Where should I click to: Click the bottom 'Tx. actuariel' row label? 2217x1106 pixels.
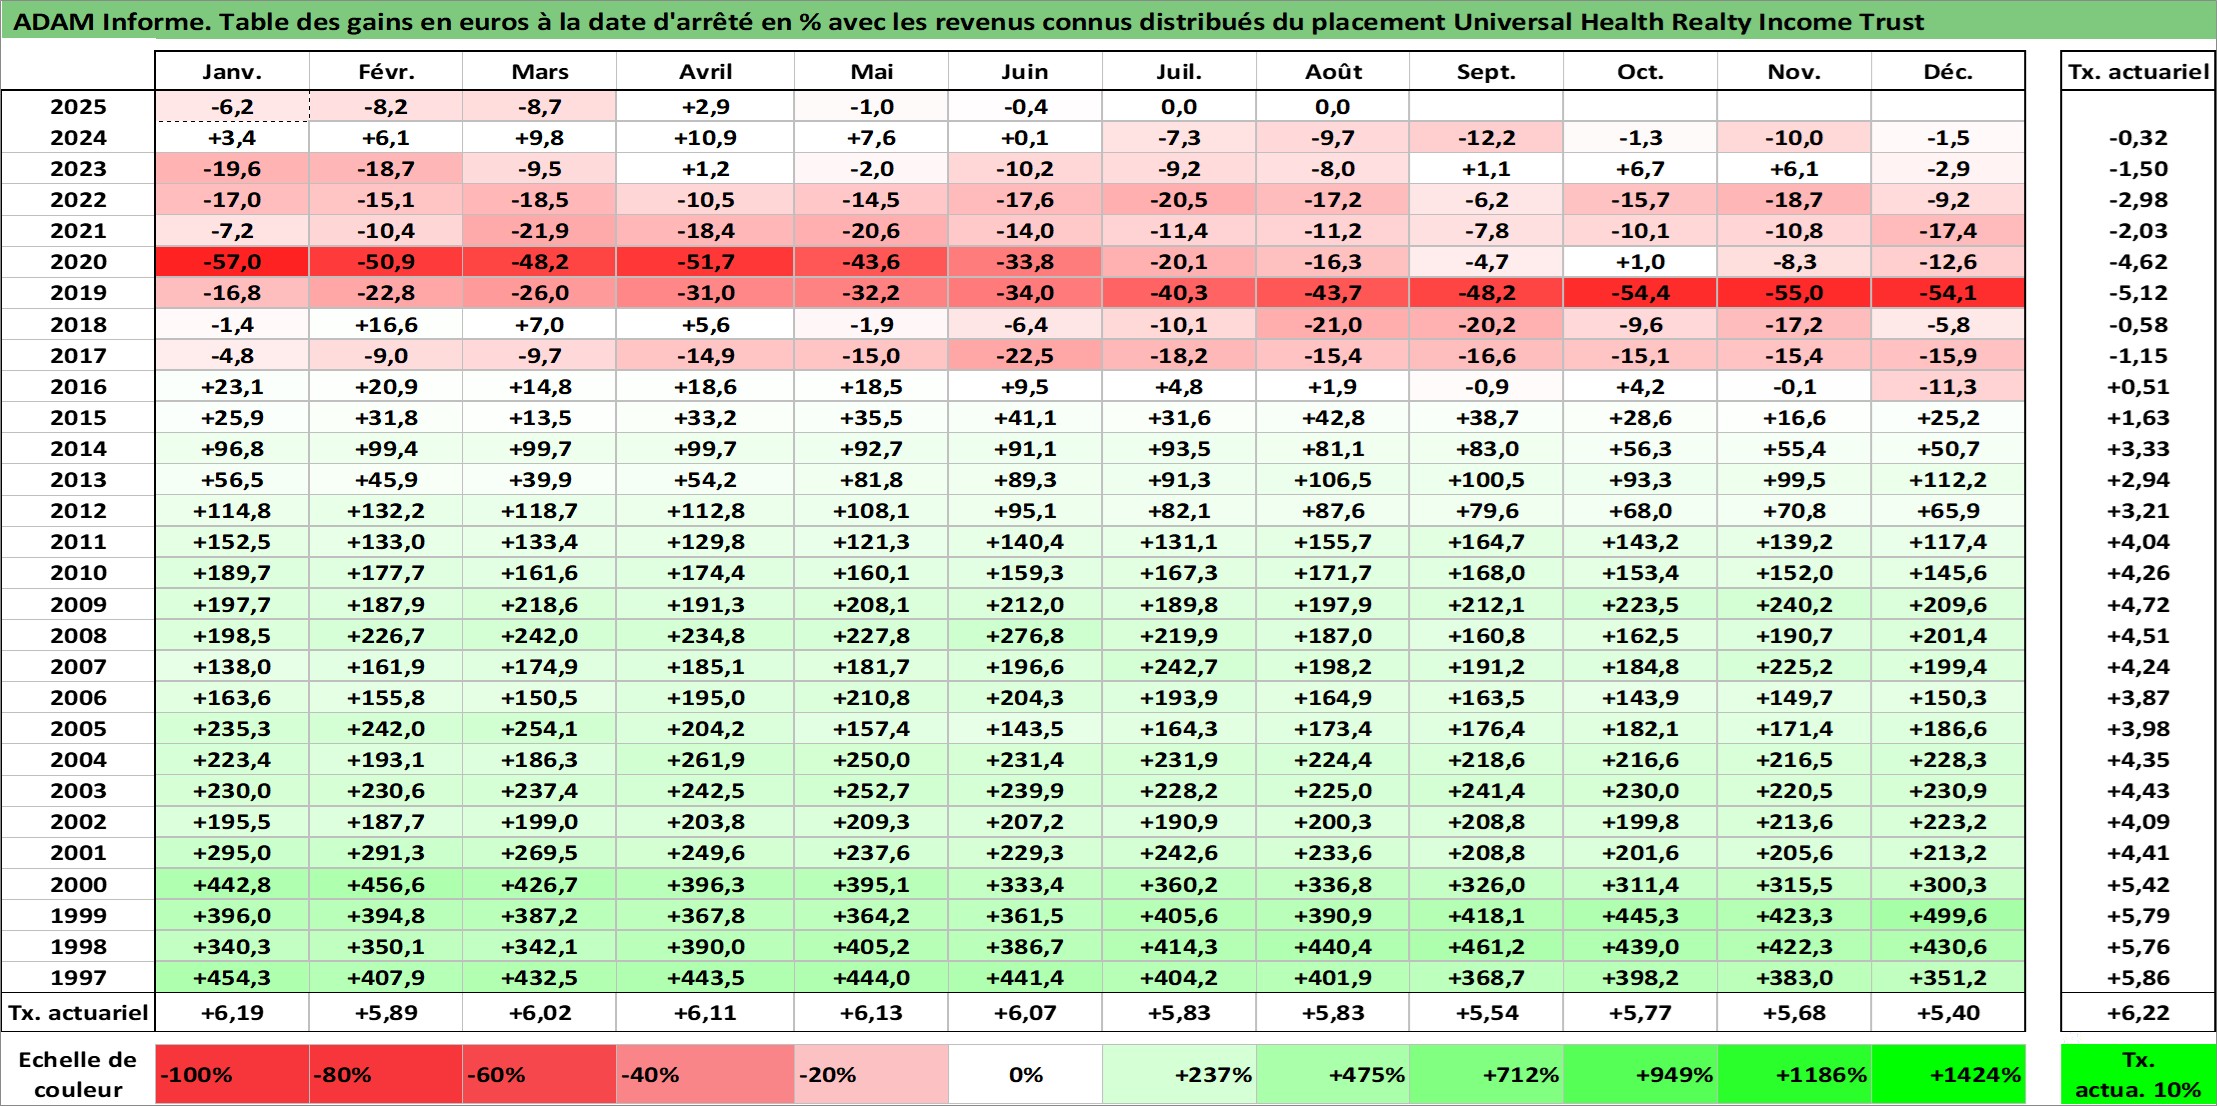[x=78, y=1012]
